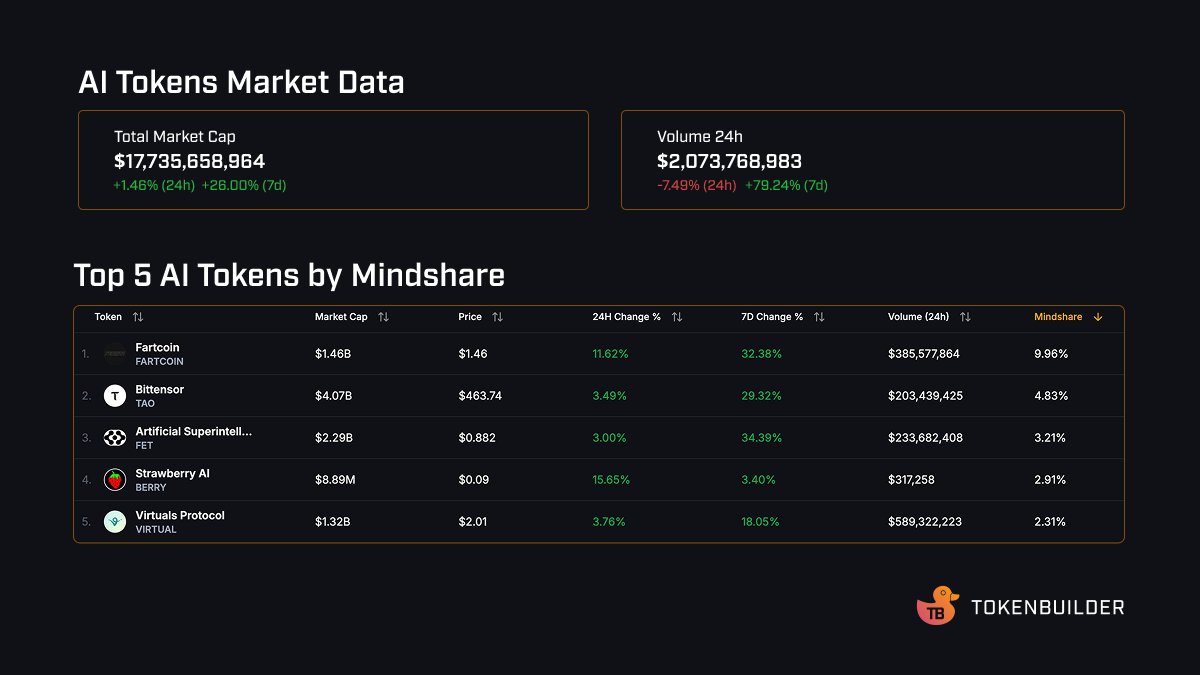This screenshot has height=675, width=1200.
Task: Click Bittensor 24H change 3.49%
Action: [x=609, y=396]
